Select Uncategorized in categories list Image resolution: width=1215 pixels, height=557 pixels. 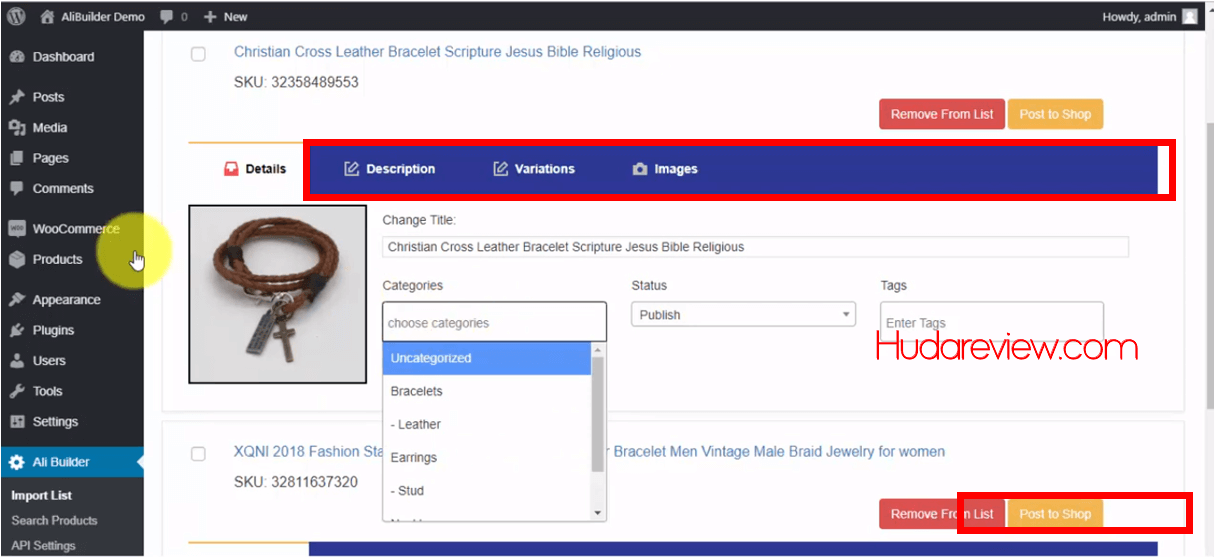[487, 358]
